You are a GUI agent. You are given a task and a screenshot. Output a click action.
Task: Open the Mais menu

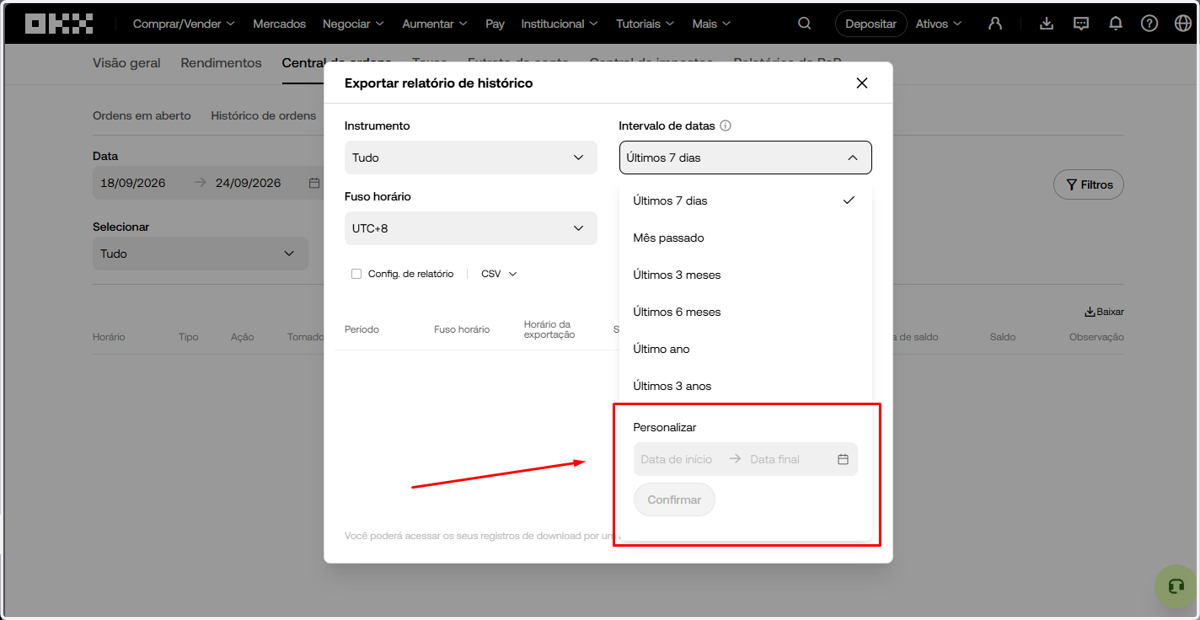click(712, 23)
